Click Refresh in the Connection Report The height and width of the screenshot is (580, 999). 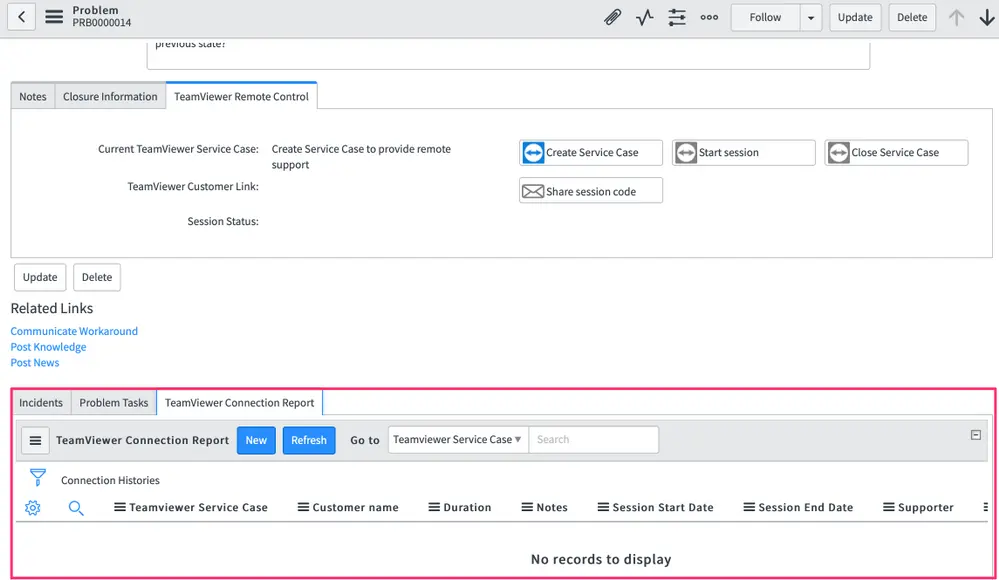pos(309,440)
